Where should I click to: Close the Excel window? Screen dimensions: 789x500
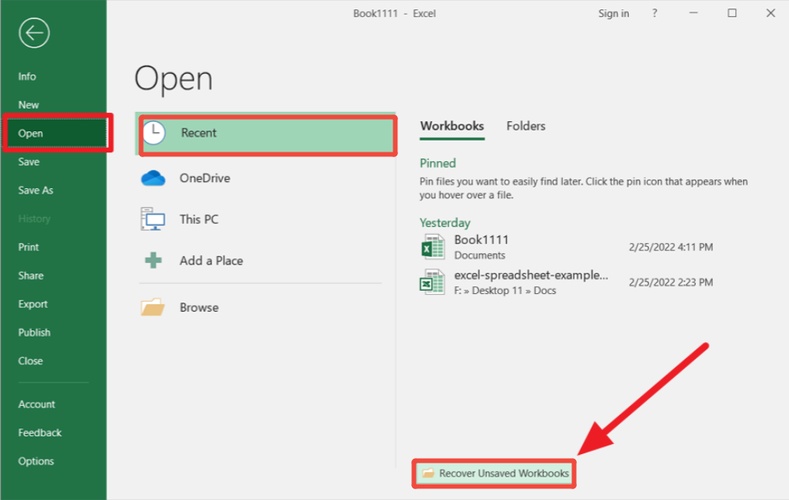770,13
